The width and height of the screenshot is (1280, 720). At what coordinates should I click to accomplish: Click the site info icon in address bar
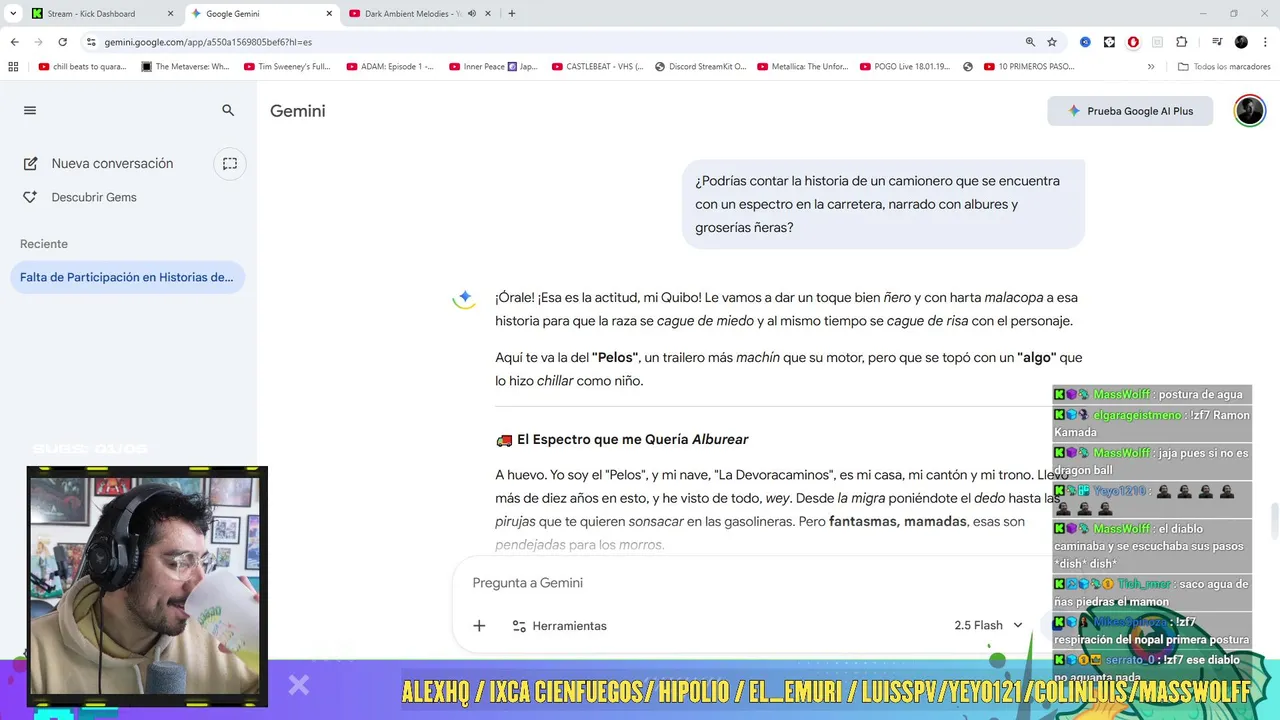pyautogui.click(x=91, y=42)
